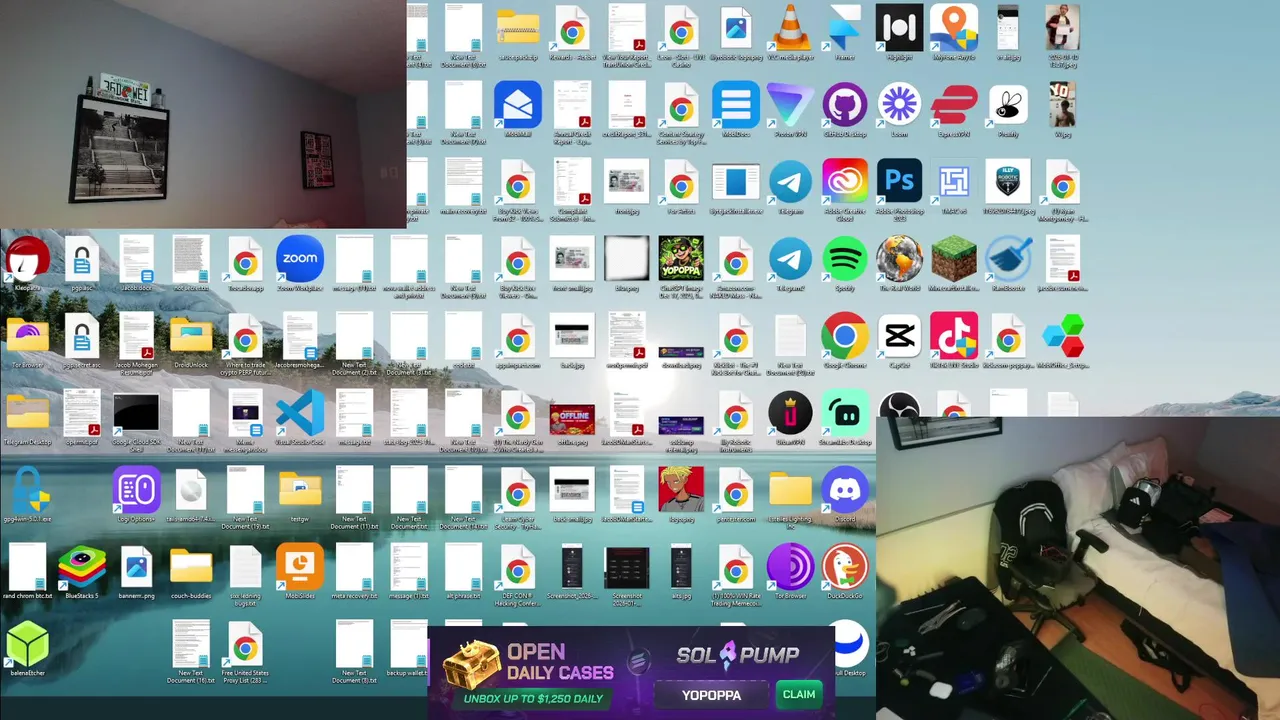Launch Tor Browser shortcut beside DuckDuckGo
1280x720 pixels.
(790, 567)
